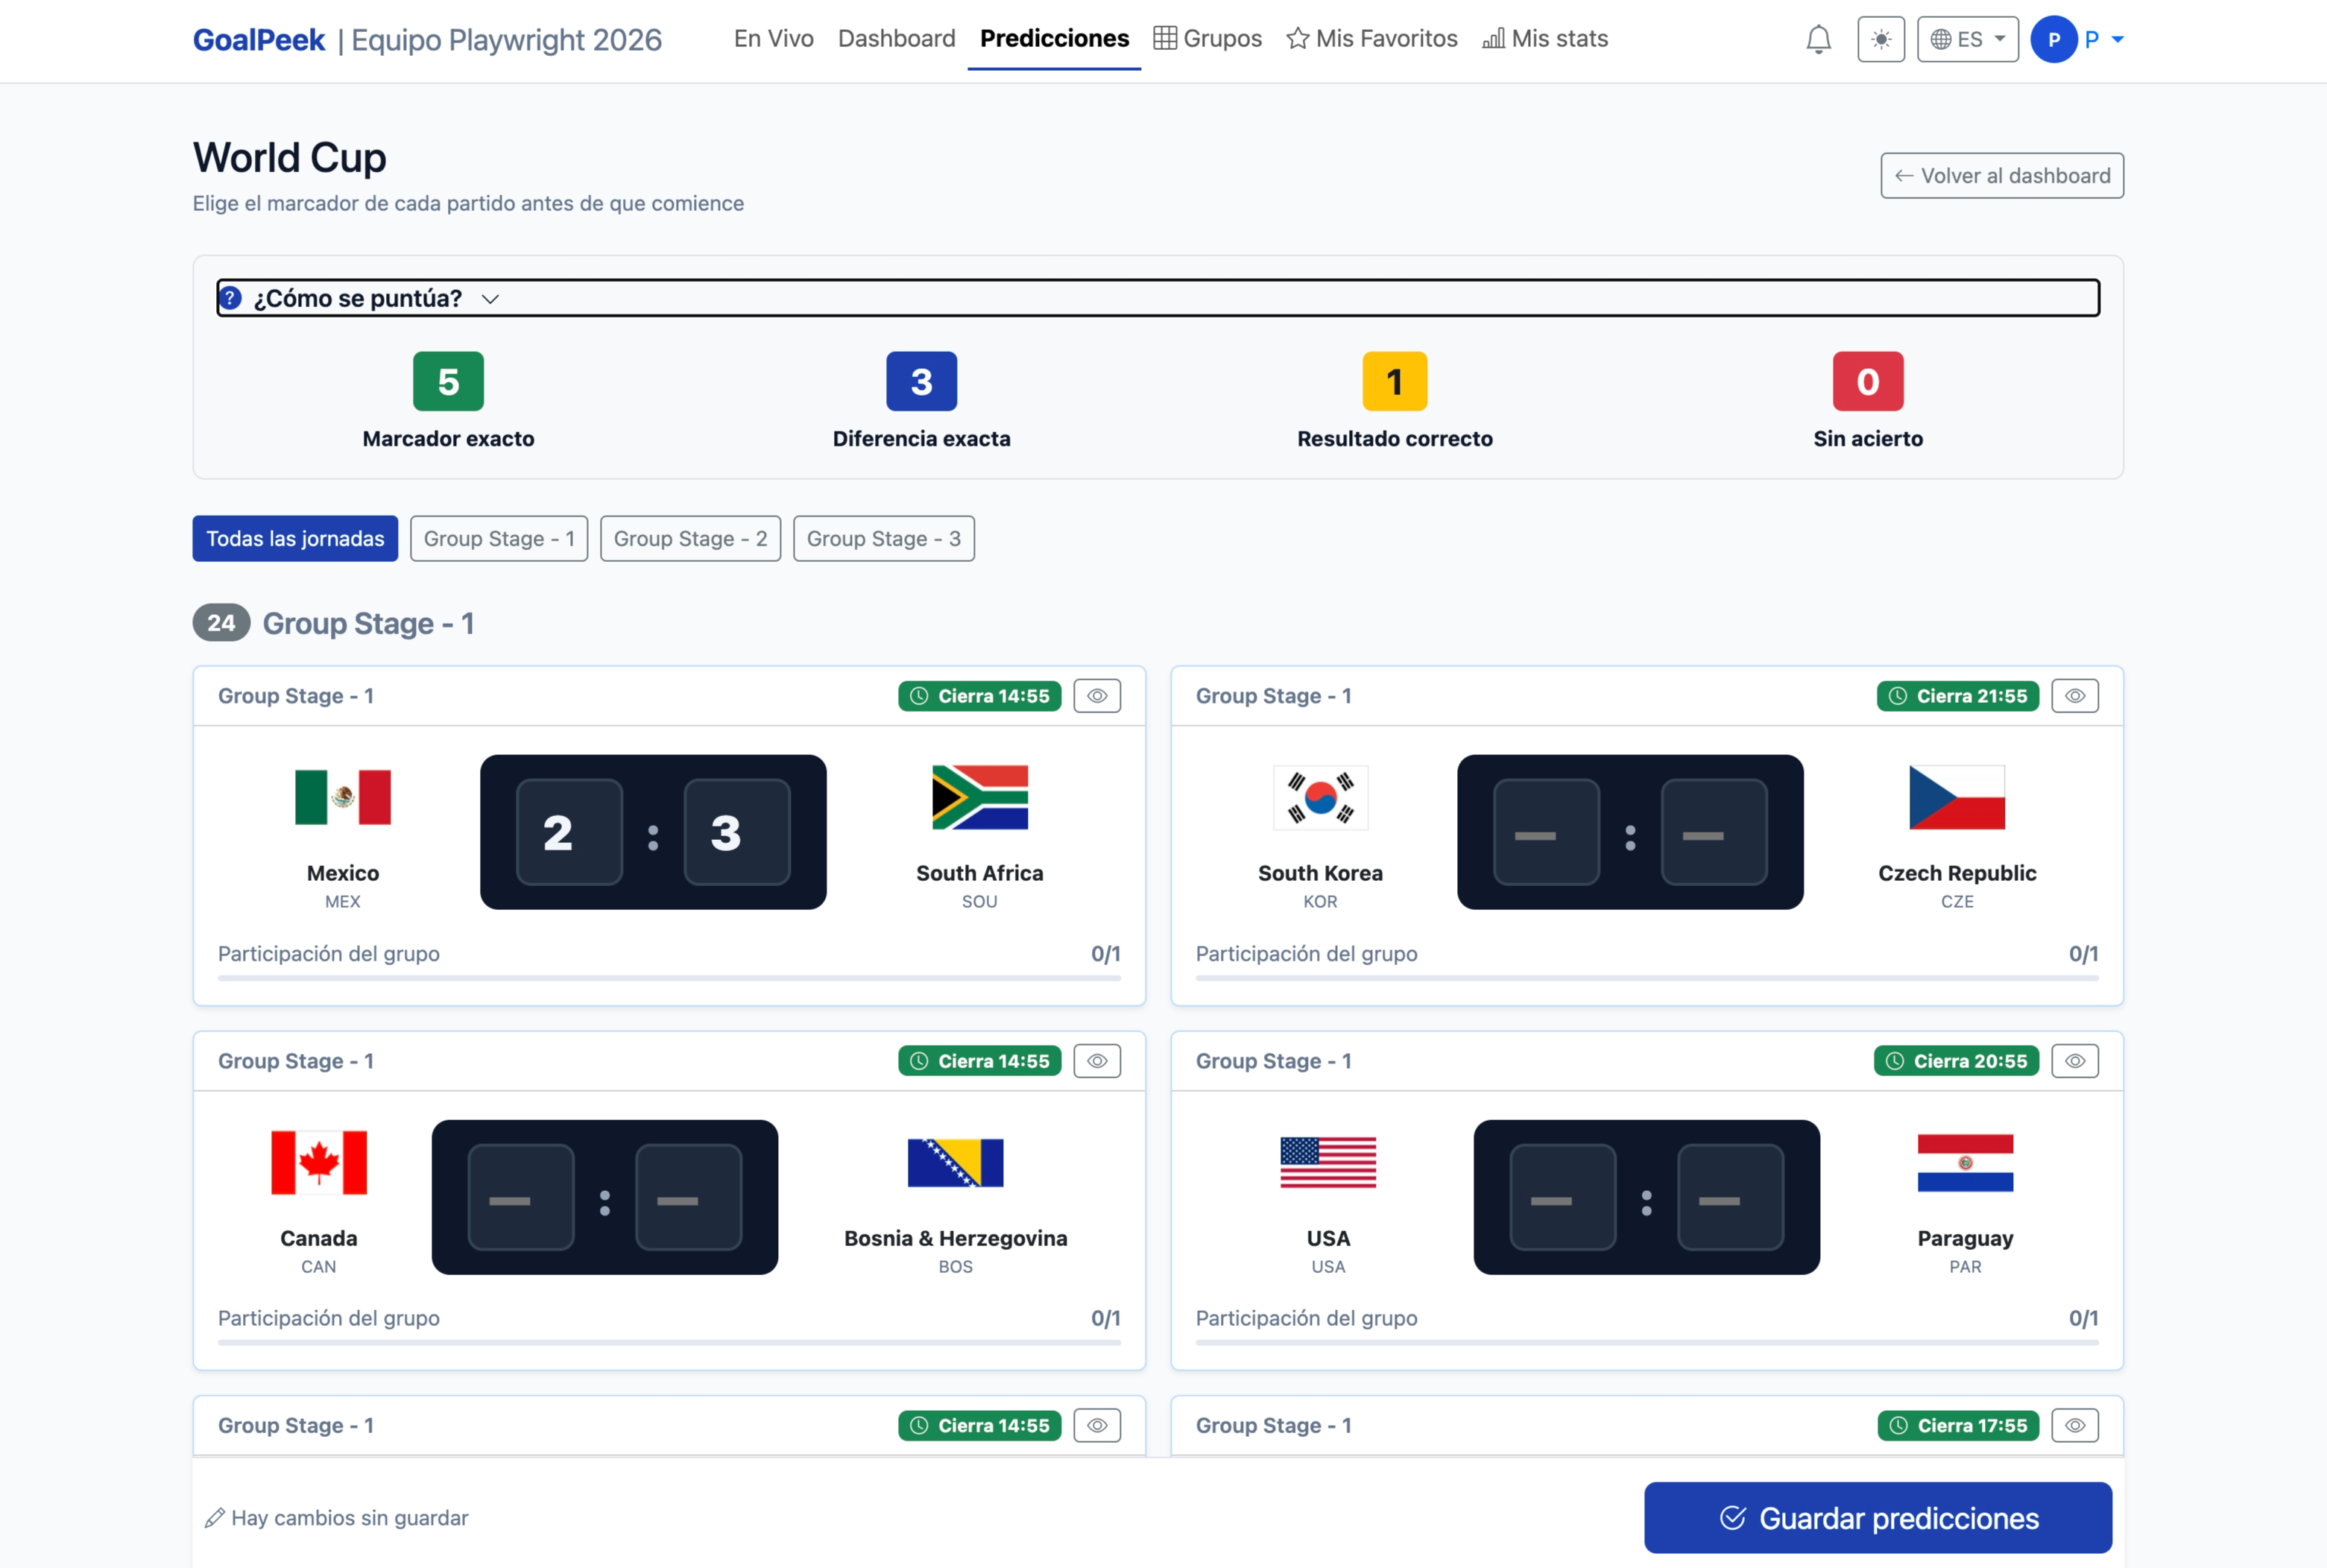This screenshot has height=1568, width=2327.
Task: Click the South Korea score box
Action: pyautogui.click(x=1546, y=832)
